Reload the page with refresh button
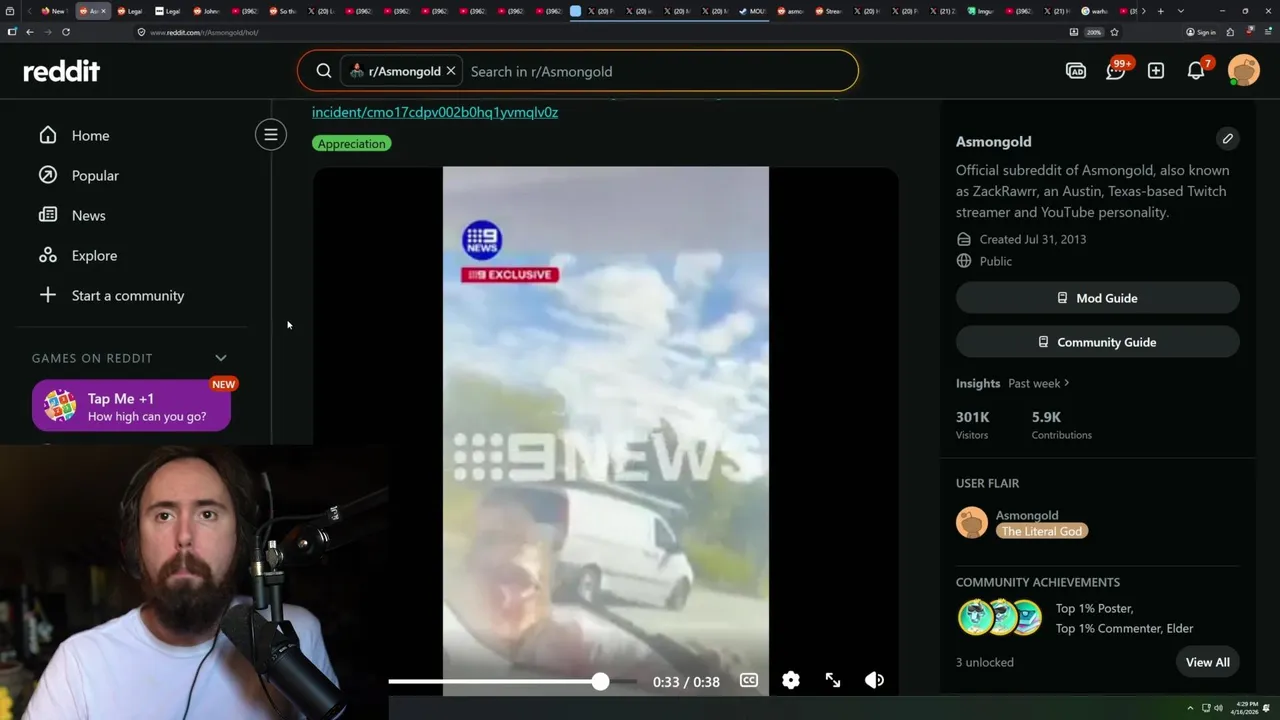The width and height of the screenshot is (1280, 720). point(66,32)
